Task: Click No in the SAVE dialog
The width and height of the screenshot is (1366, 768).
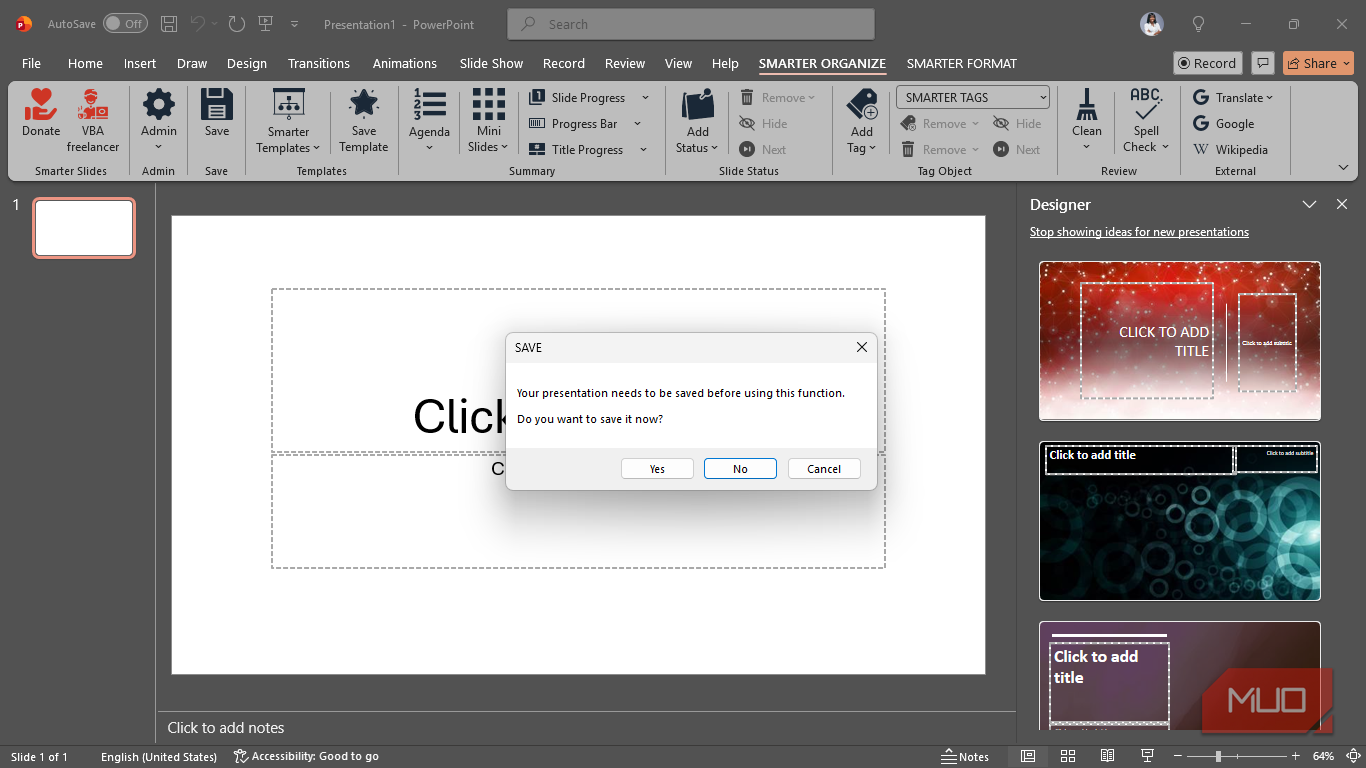Action: tap(740, 469)
